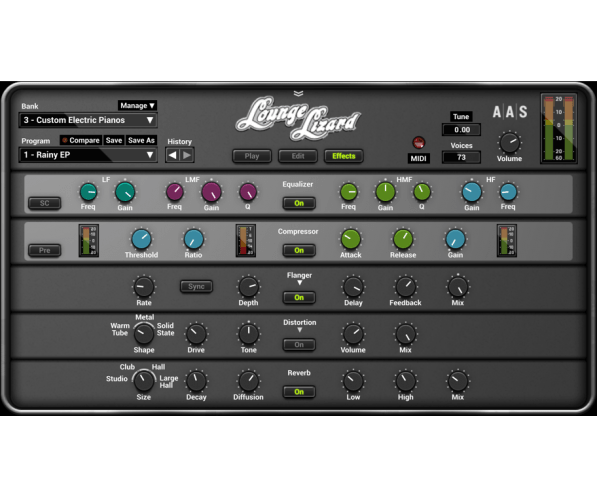Click the Distortion Drive knob
This screenshot has height=497, width=597.
[196, 334]
